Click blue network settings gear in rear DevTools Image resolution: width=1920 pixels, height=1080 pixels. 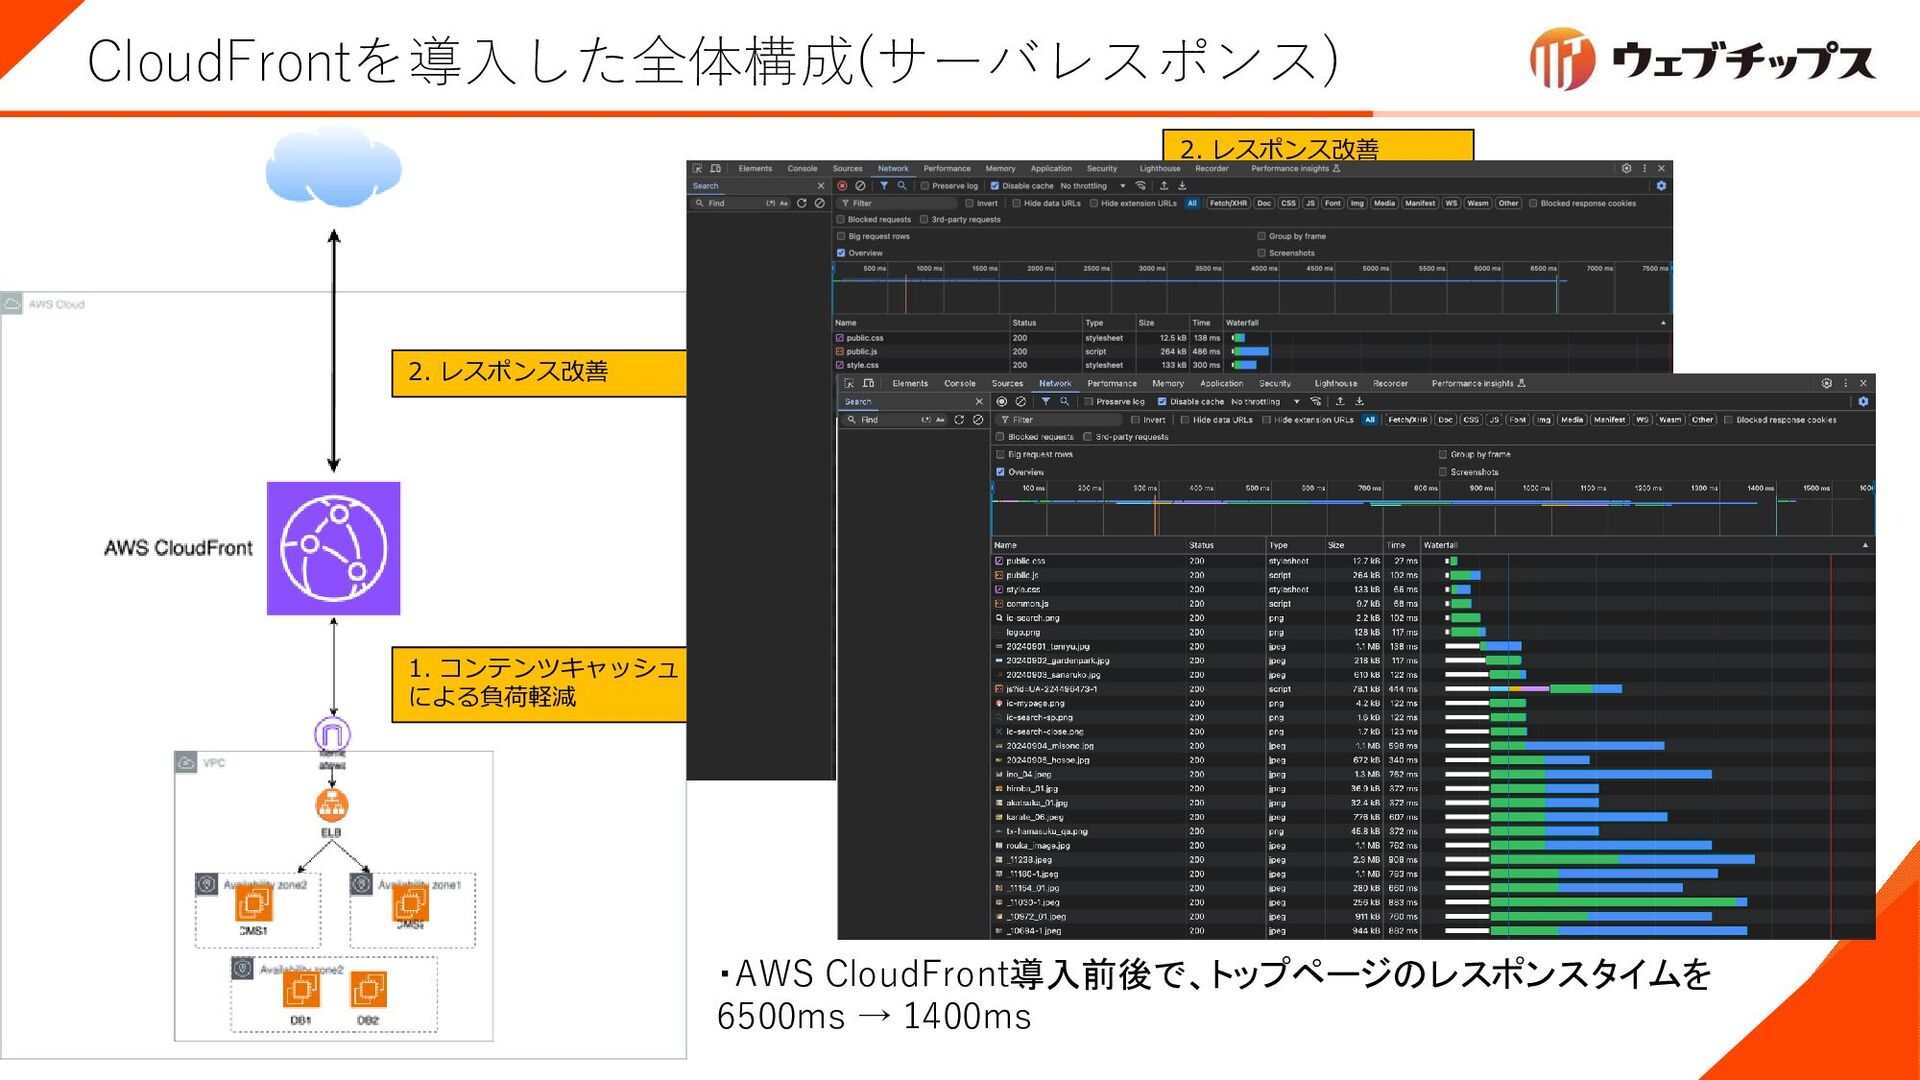[x=1661, y=186]
